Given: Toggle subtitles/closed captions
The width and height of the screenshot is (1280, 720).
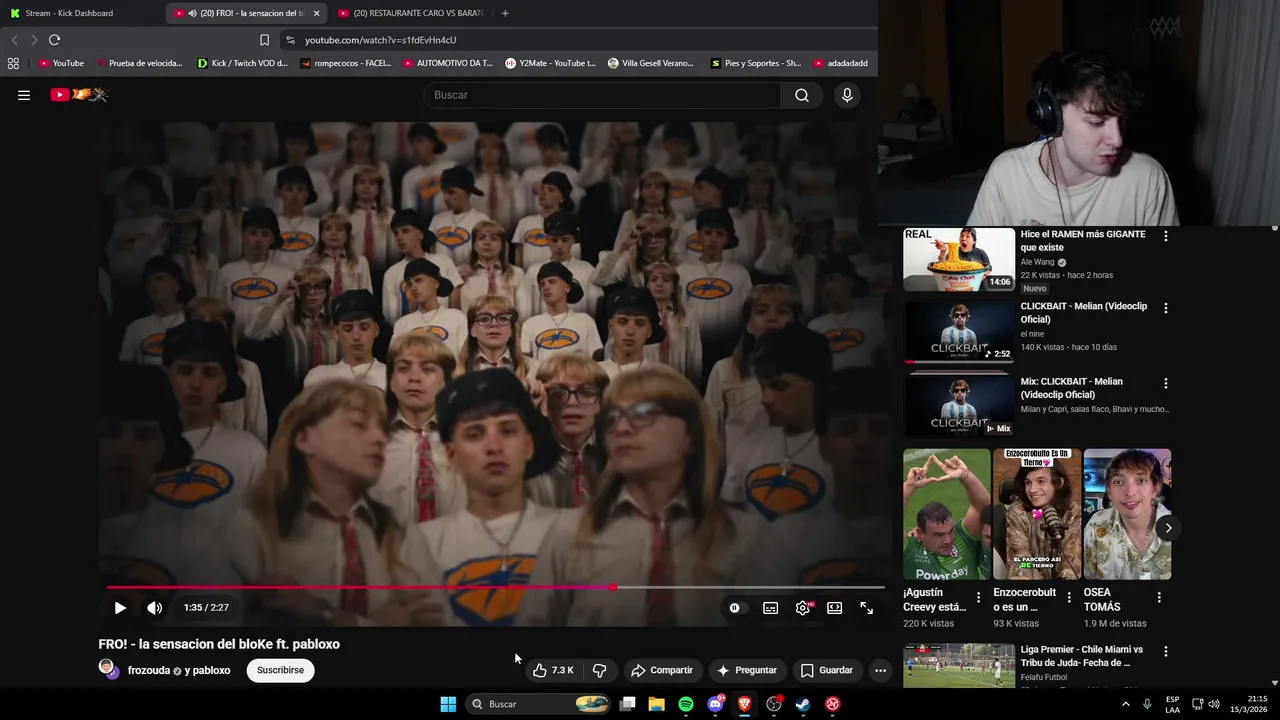Looking at the screenshot, I should (770, 607).
